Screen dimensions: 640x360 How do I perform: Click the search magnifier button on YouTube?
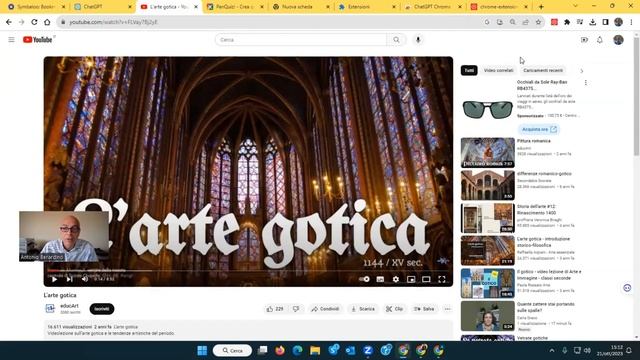click(x=396, y=40)
